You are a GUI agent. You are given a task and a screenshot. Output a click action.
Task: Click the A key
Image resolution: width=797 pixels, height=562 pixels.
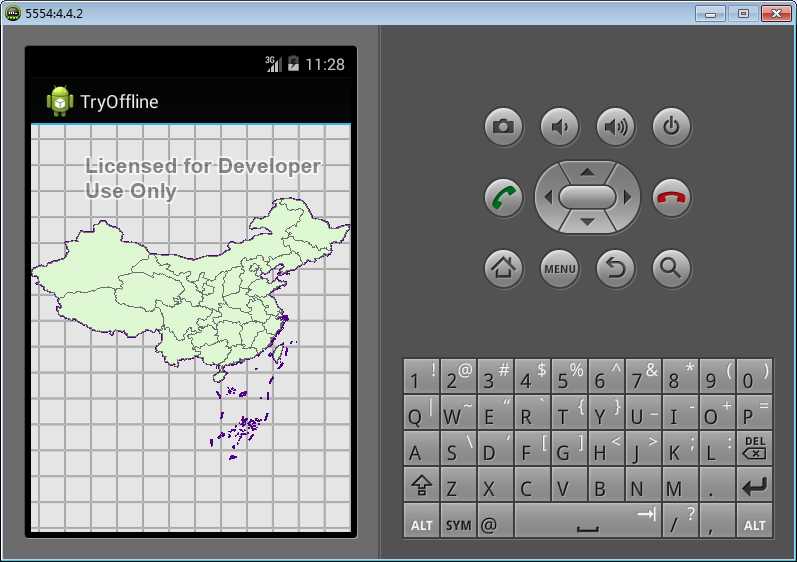coord(421,448)
